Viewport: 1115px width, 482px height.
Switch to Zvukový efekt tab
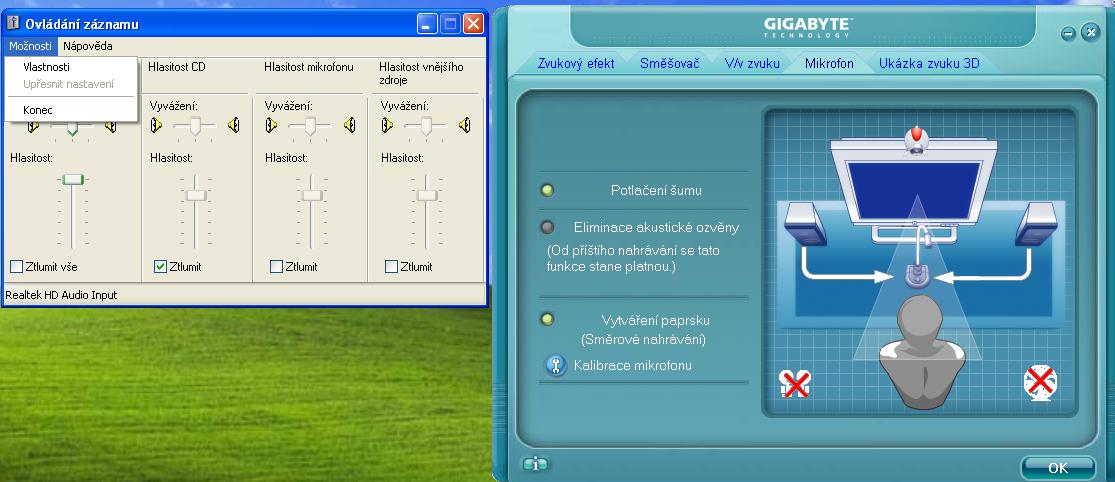coord(576,63)
